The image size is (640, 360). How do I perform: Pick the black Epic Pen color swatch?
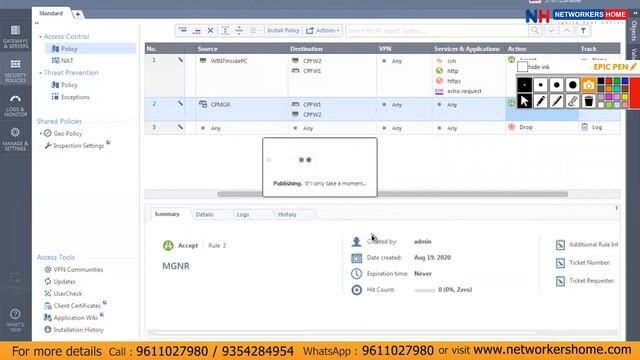[x=601, y=81]
